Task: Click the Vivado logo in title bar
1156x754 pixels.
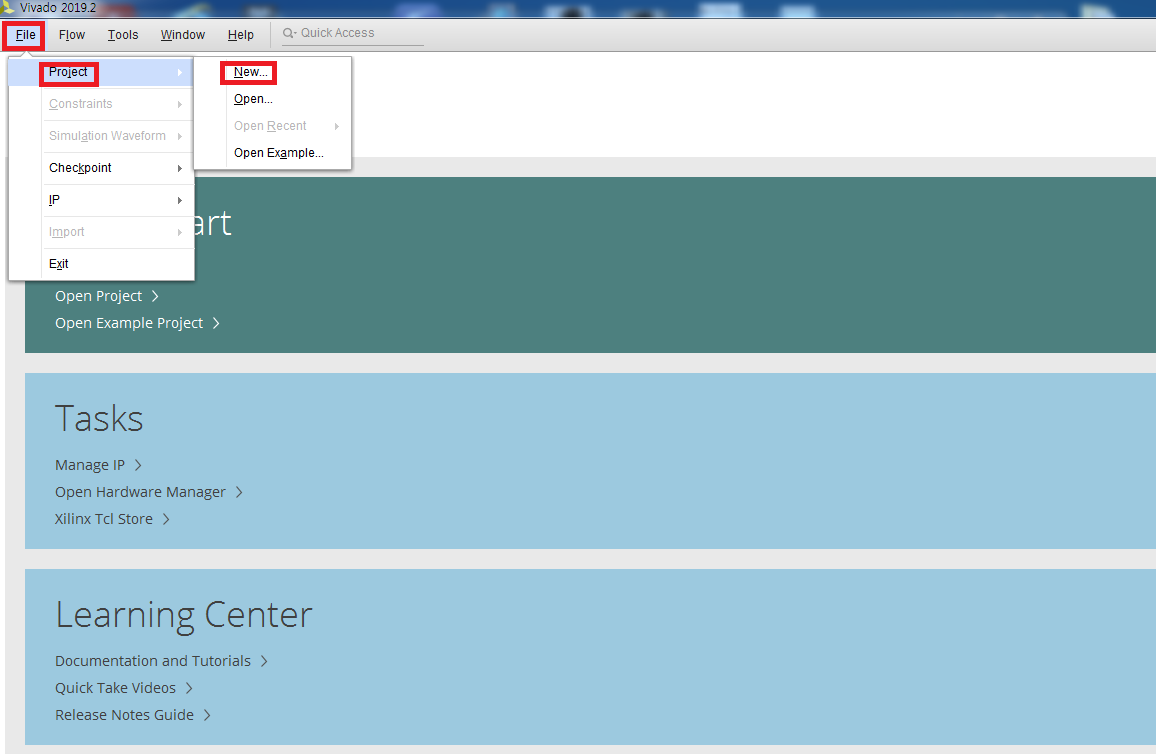Action: [x=7, y=7]
